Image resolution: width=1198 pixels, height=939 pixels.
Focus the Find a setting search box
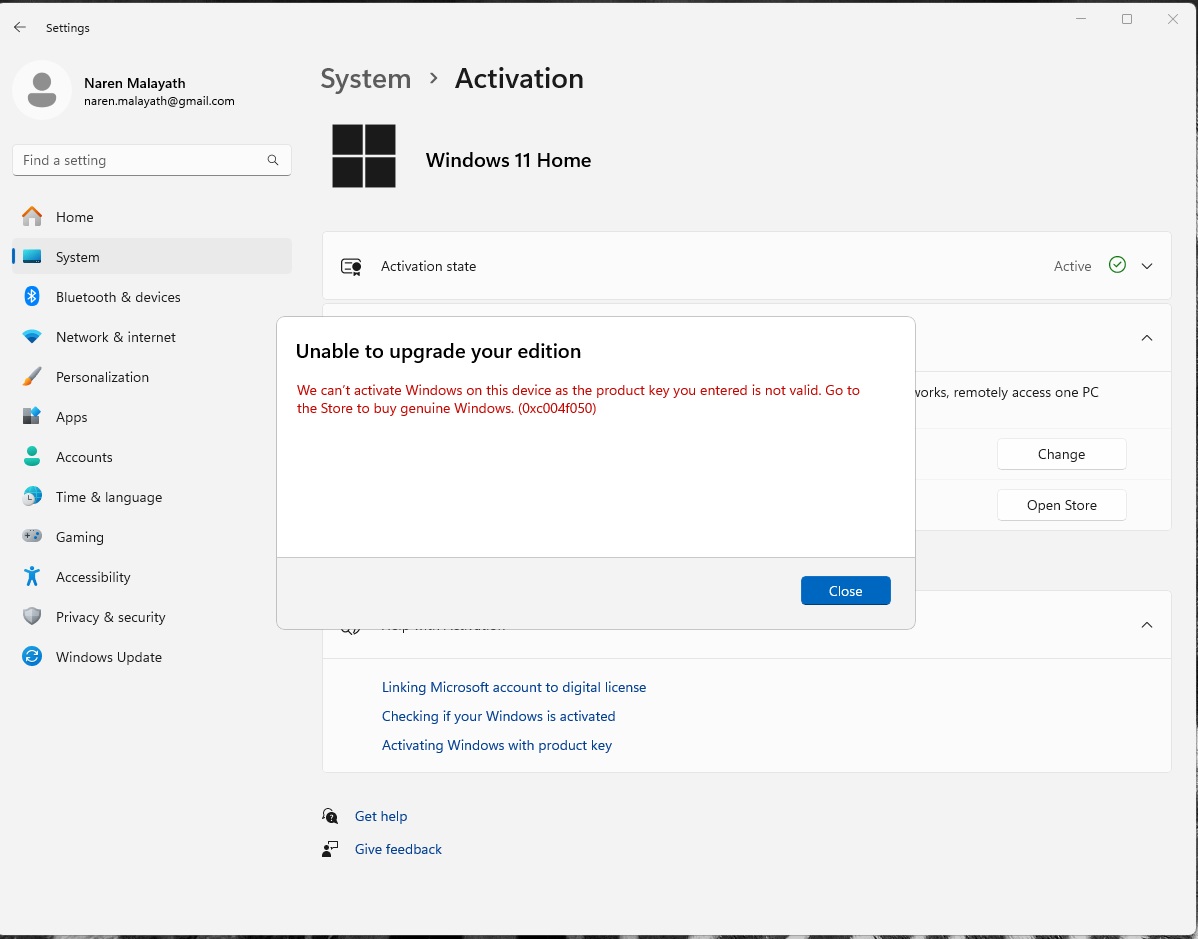click(151, 160)
